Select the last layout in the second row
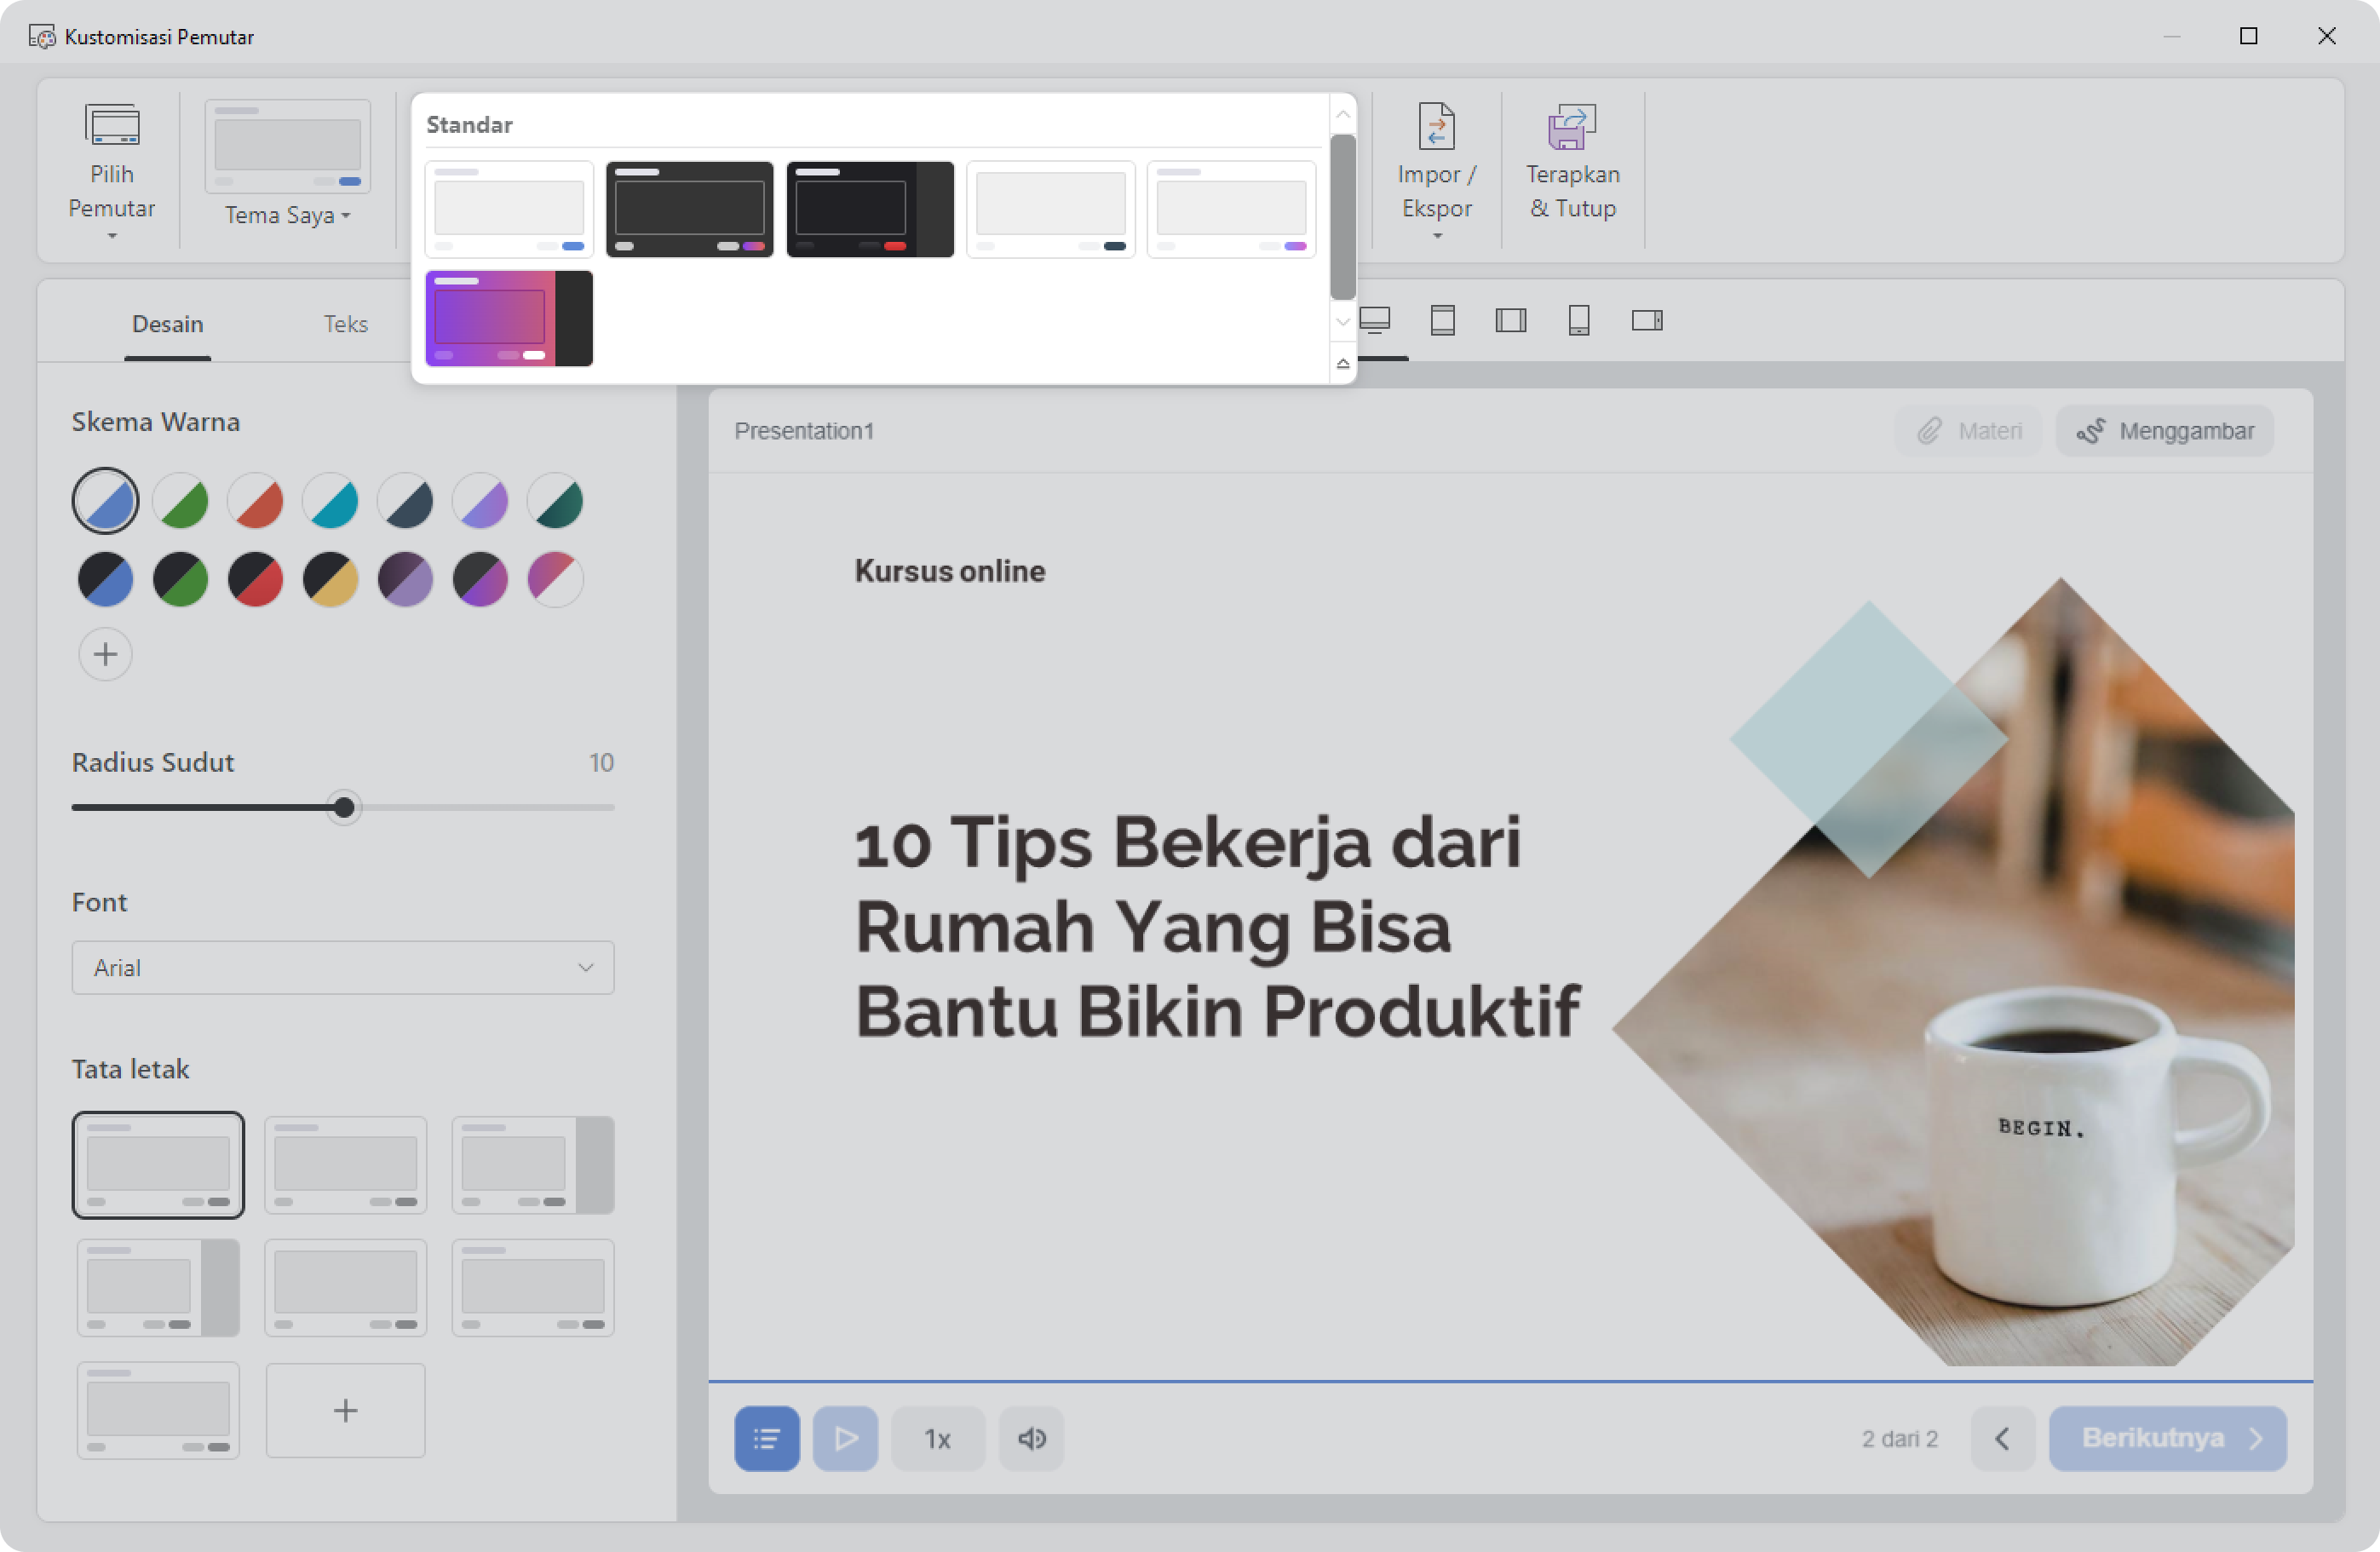Screen dimensions: 2380x1552 tap(533, 1287)
